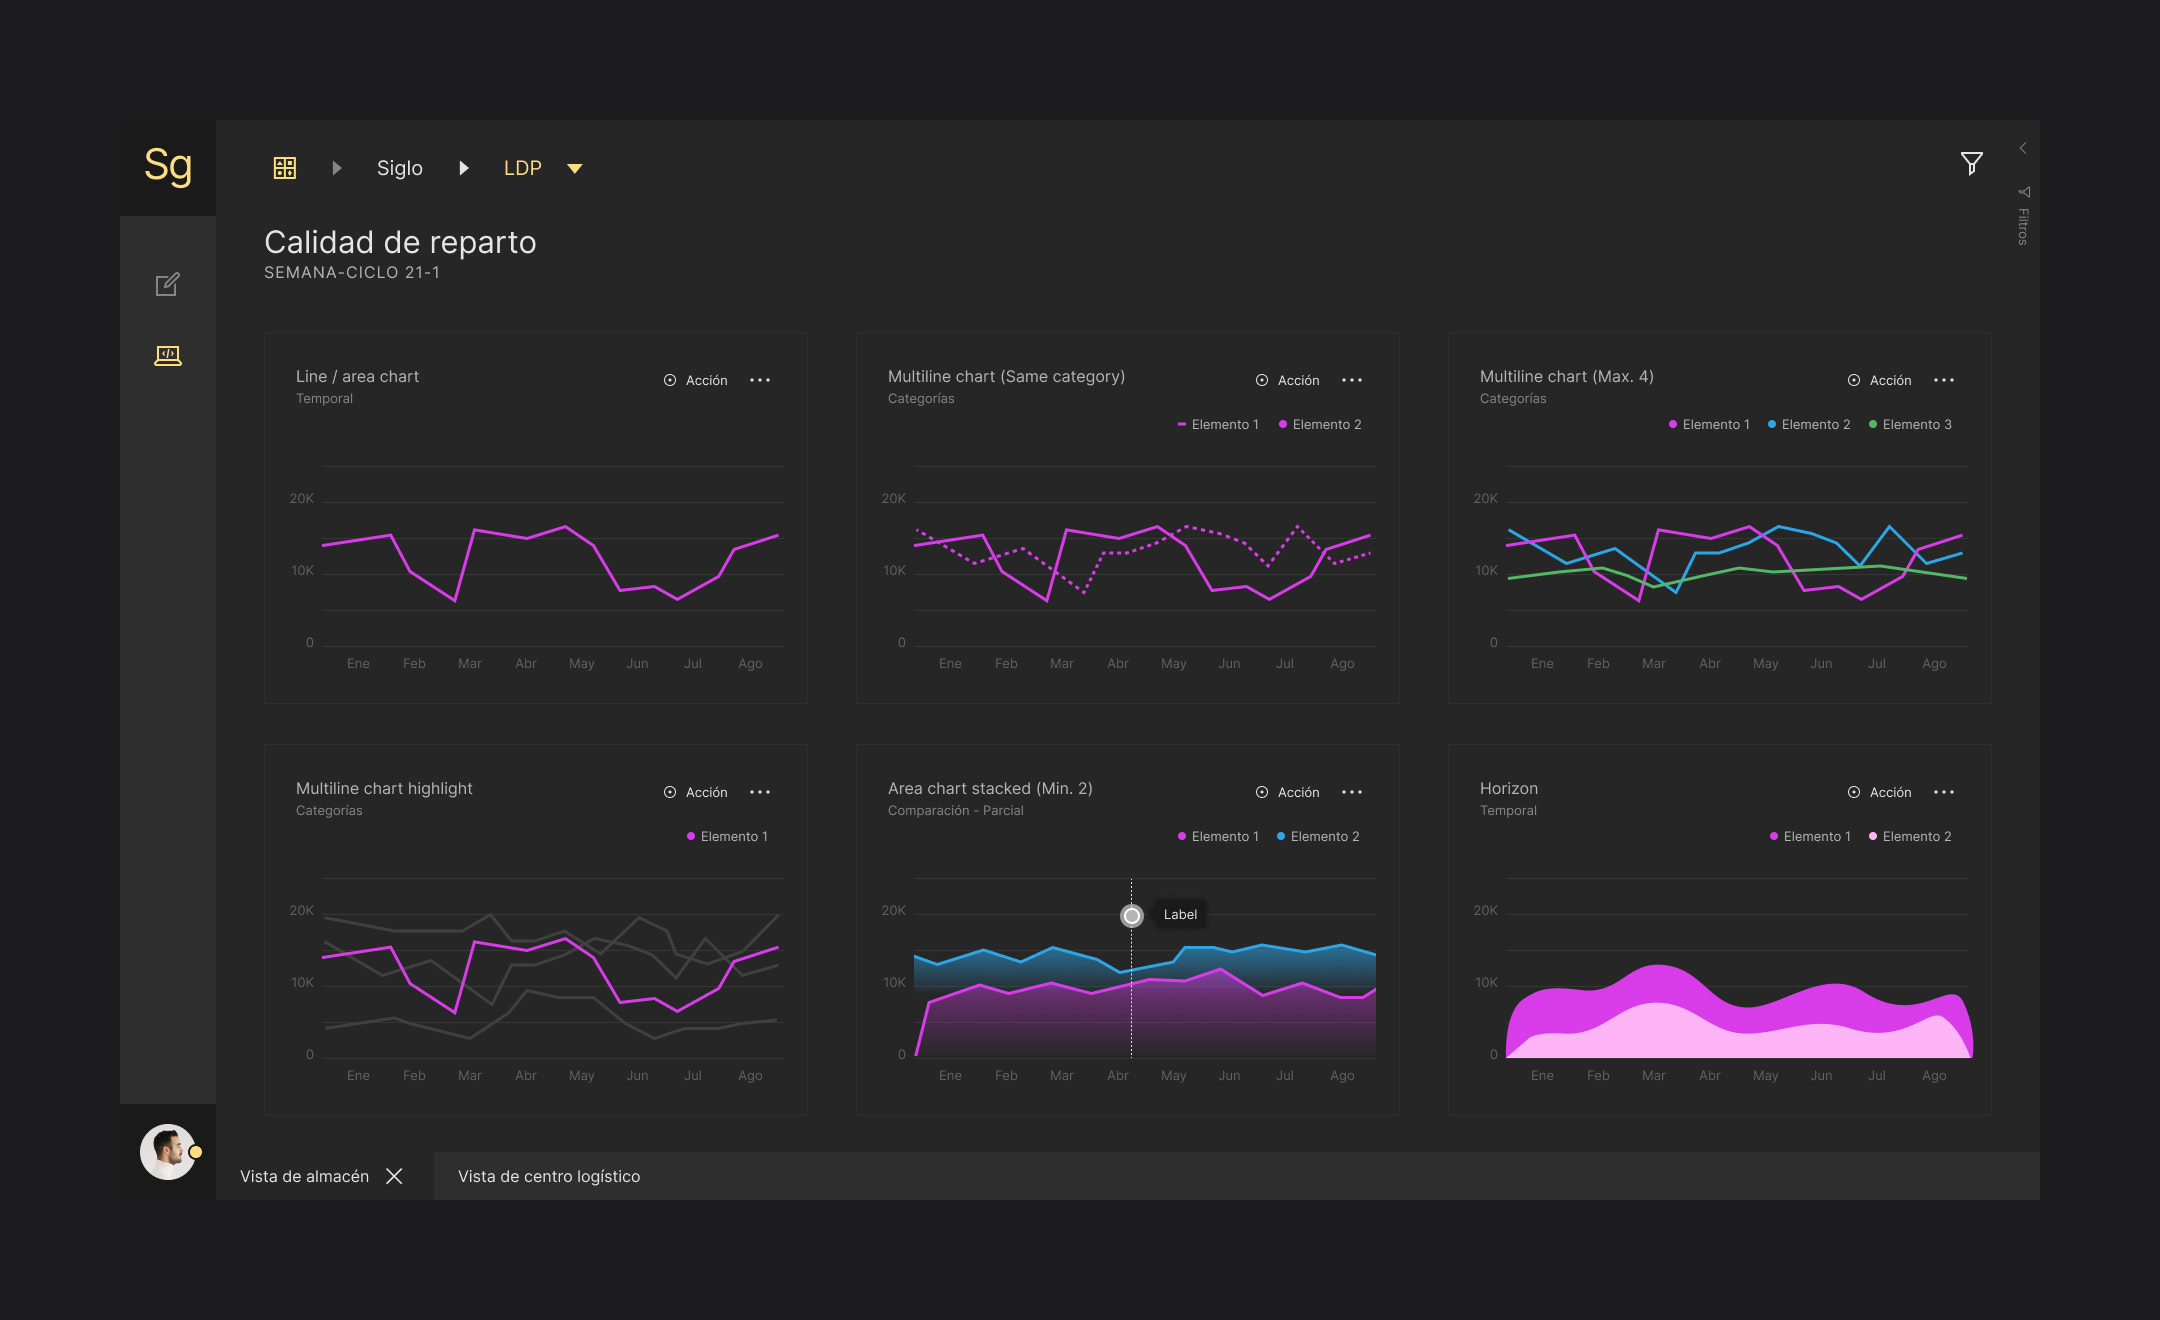
Task: Toggle Elemento 1 legend in Horizon chart
Action: pyautogui.click(x=1810, y=836)
